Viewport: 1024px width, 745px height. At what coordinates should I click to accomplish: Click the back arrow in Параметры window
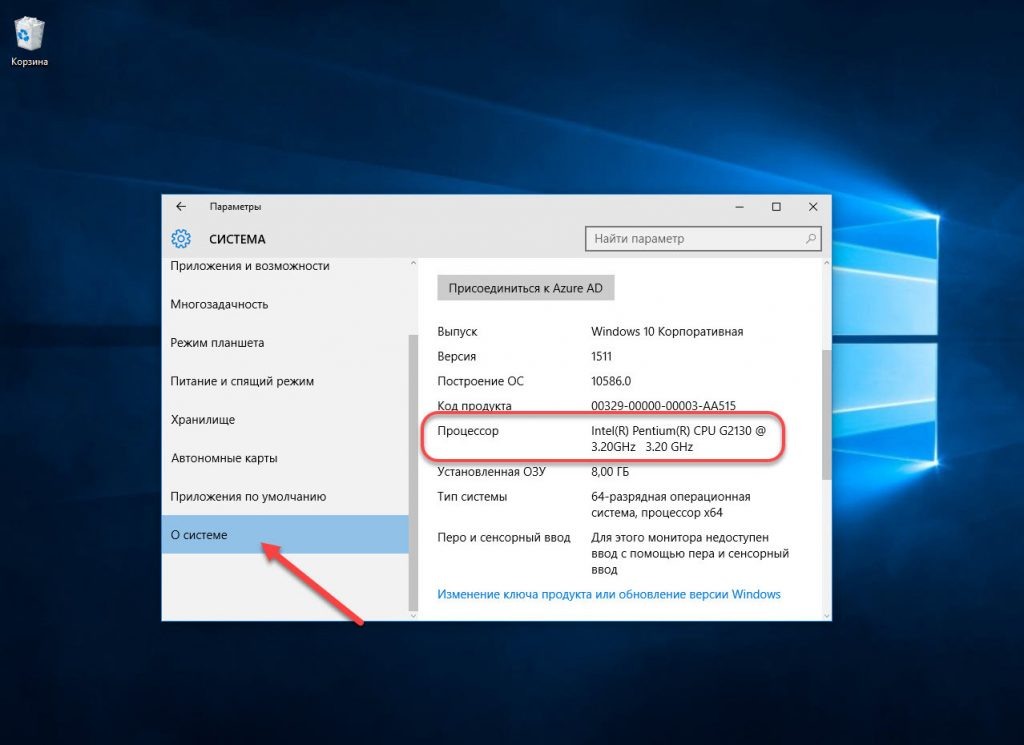click(181, 206)
